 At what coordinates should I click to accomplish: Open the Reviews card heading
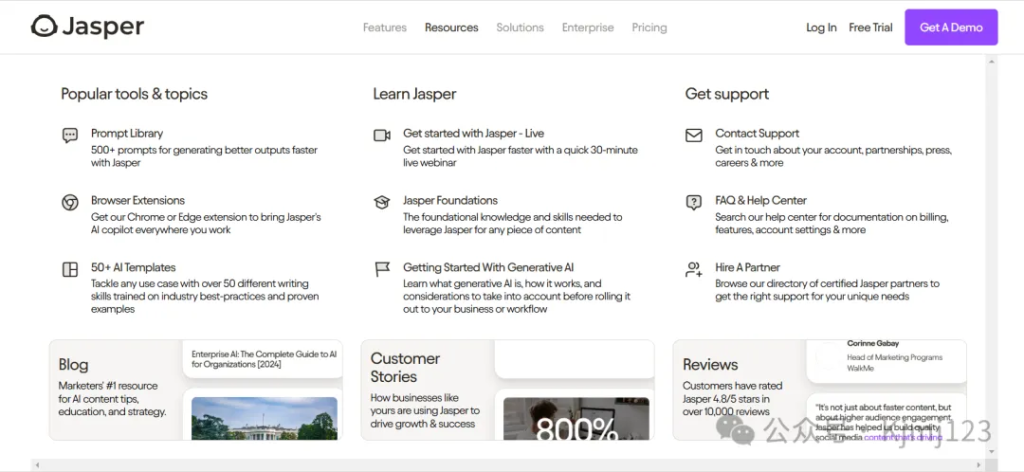point(711,364)
